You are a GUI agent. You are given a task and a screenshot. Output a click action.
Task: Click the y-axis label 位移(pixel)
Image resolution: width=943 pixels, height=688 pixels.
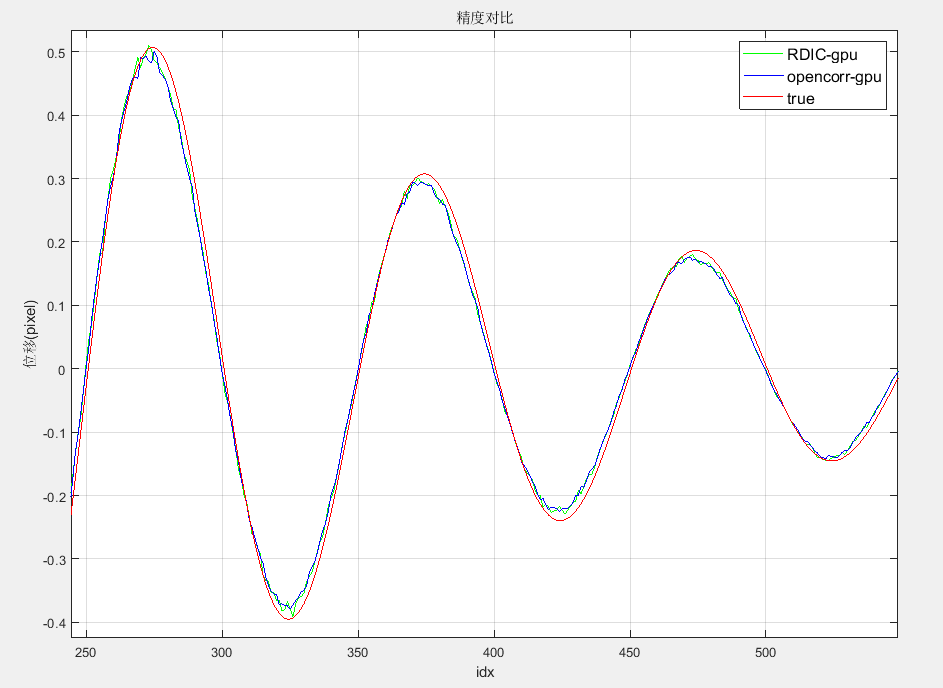[30, 335]
